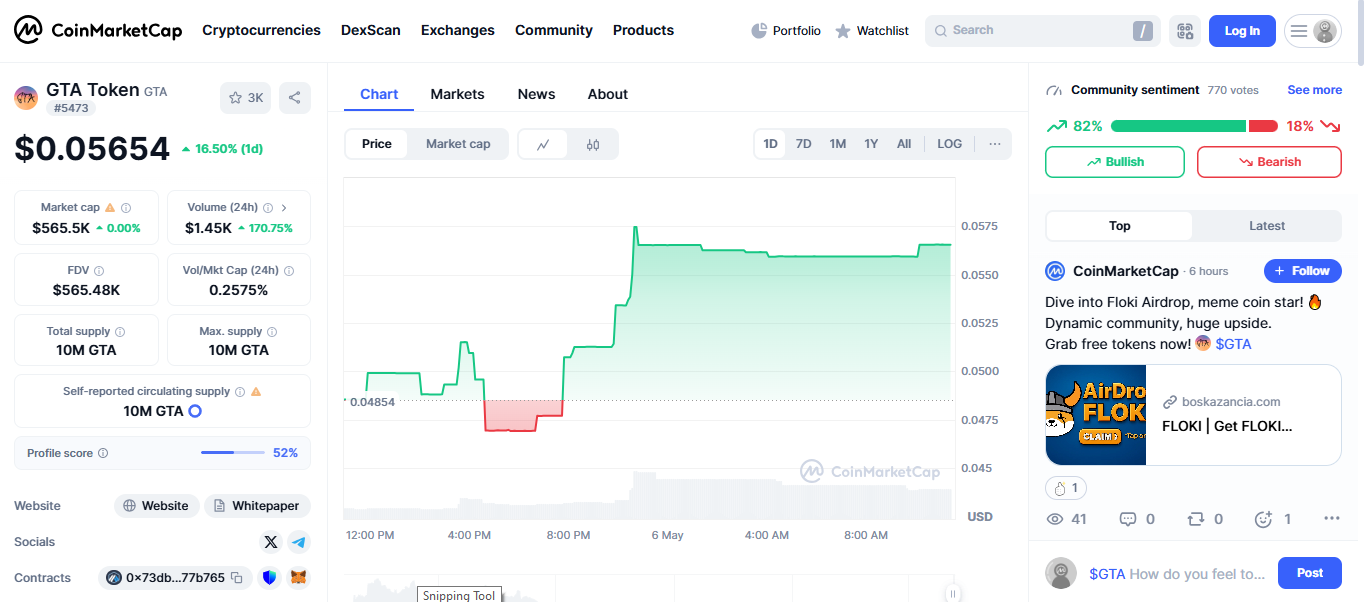This screenshot has height=602, width=1364.
Task: Click the Max. supply info icon
Action: 272,332
